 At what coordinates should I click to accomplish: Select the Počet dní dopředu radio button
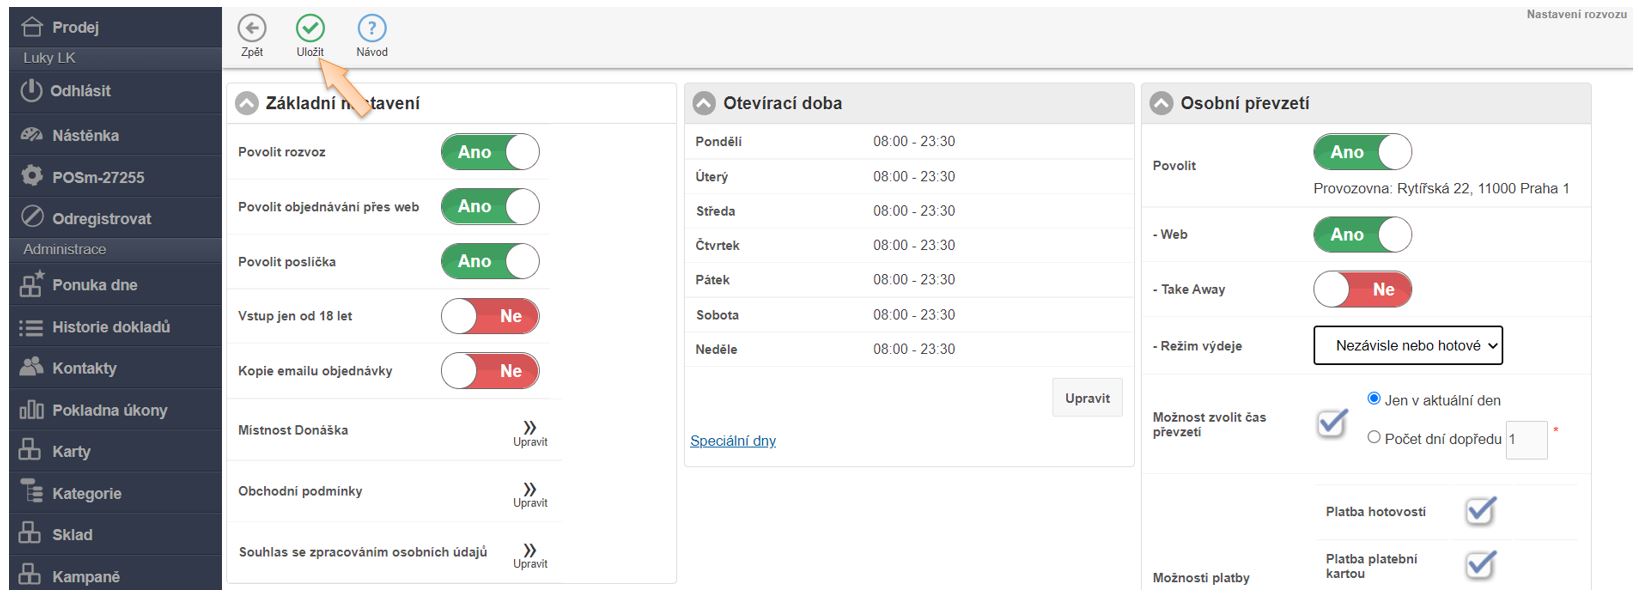pos(1374,437)
